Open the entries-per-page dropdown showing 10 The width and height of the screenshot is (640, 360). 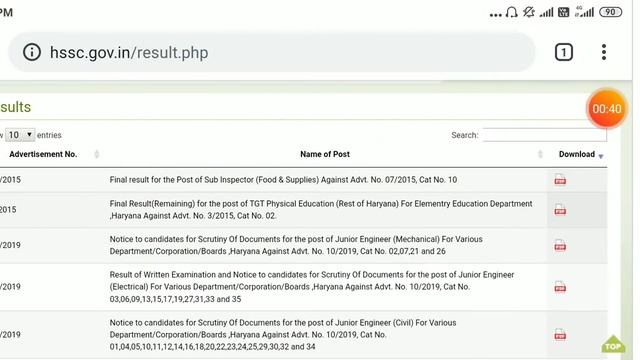pos(20,135)
